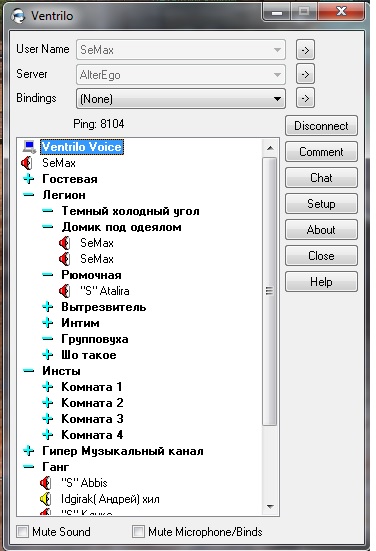Collapse the Ганг channel
This screenshot has width=376, height=551.
point(29,467)
